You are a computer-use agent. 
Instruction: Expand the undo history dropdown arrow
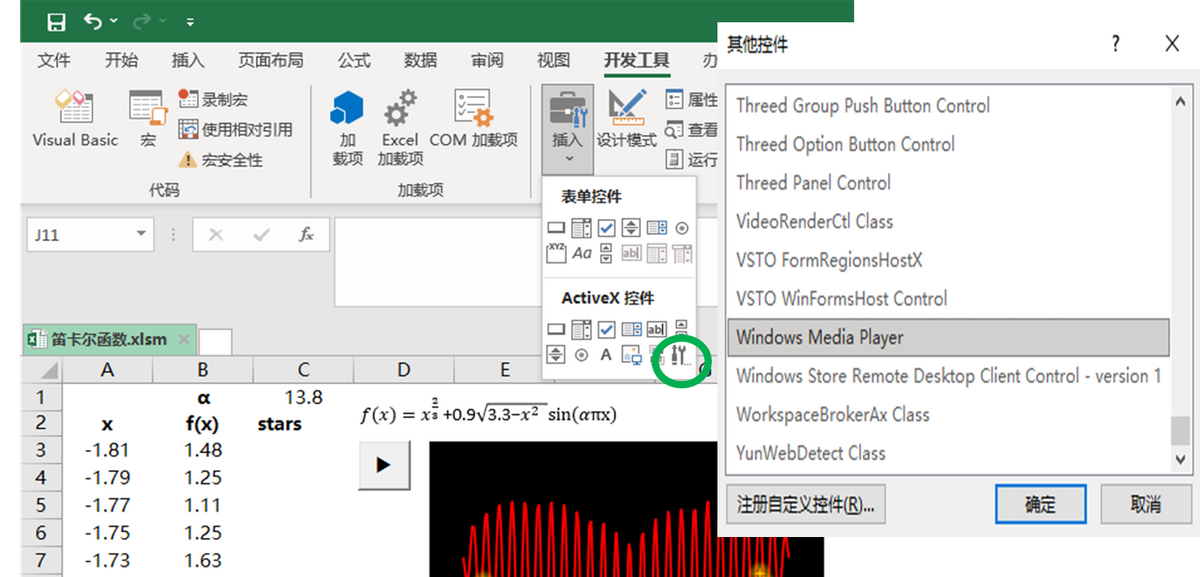114,21
